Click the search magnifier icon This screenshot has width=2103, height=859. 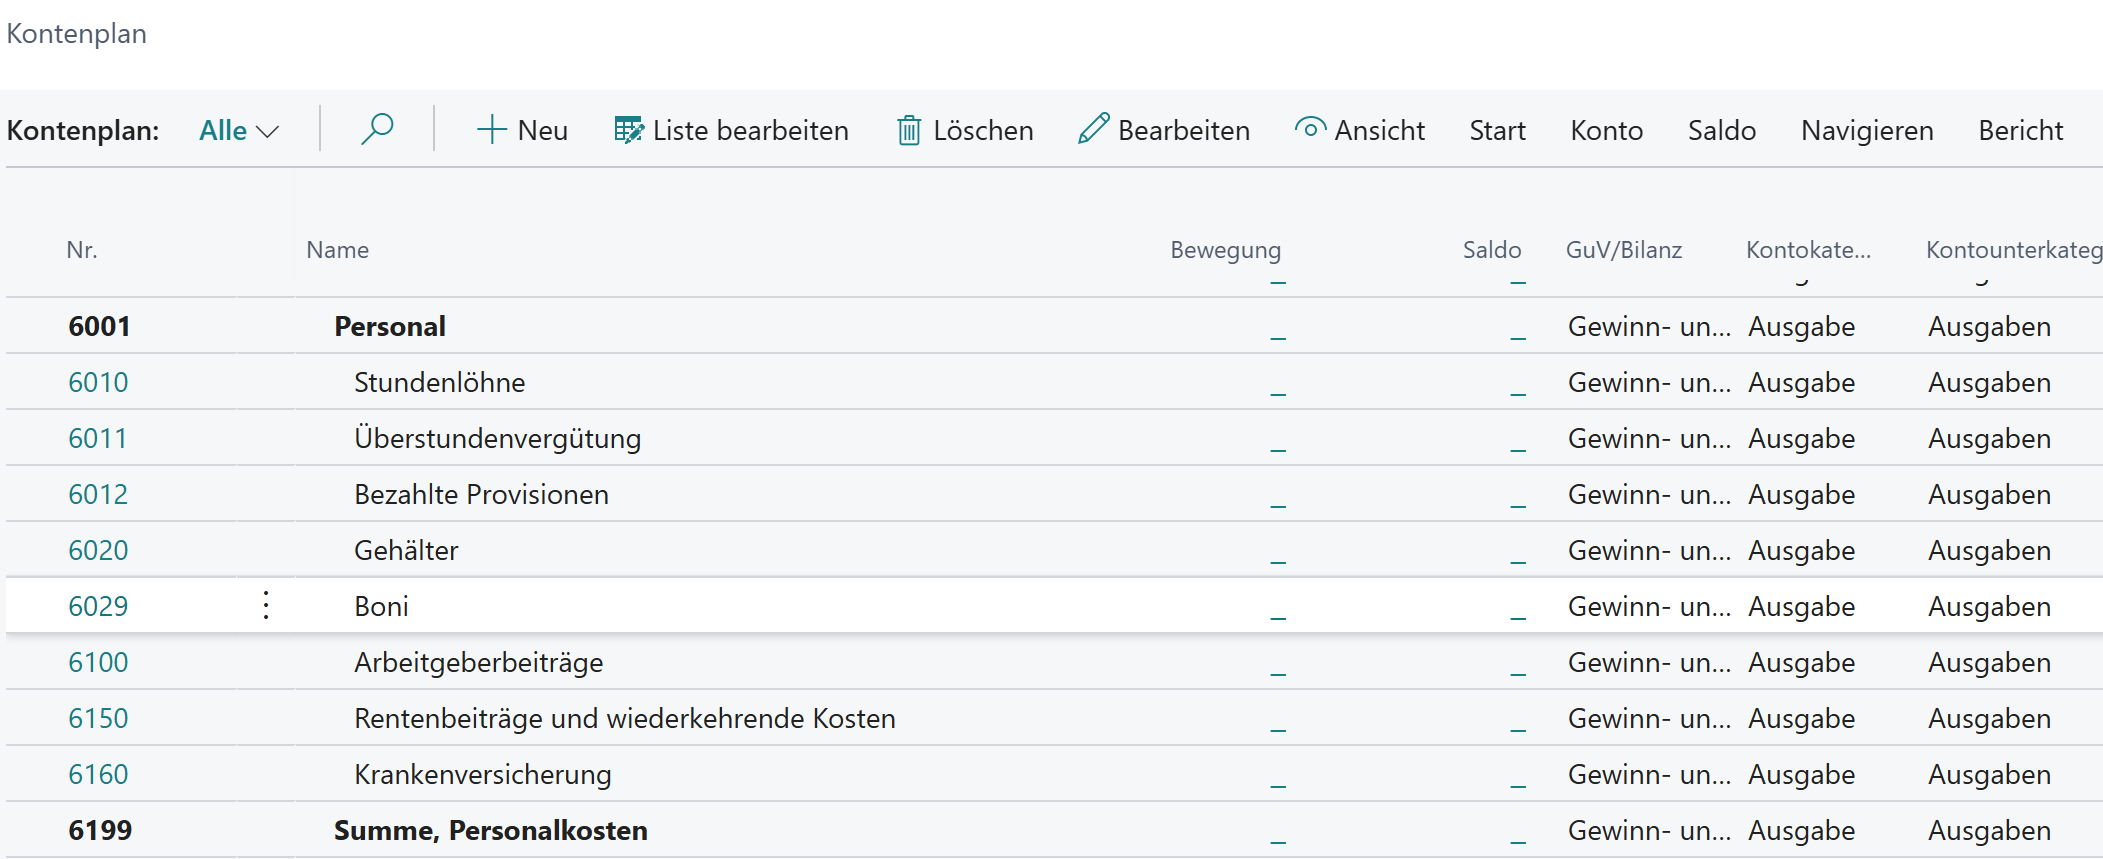pyautogui.click(x=377, y=130)
